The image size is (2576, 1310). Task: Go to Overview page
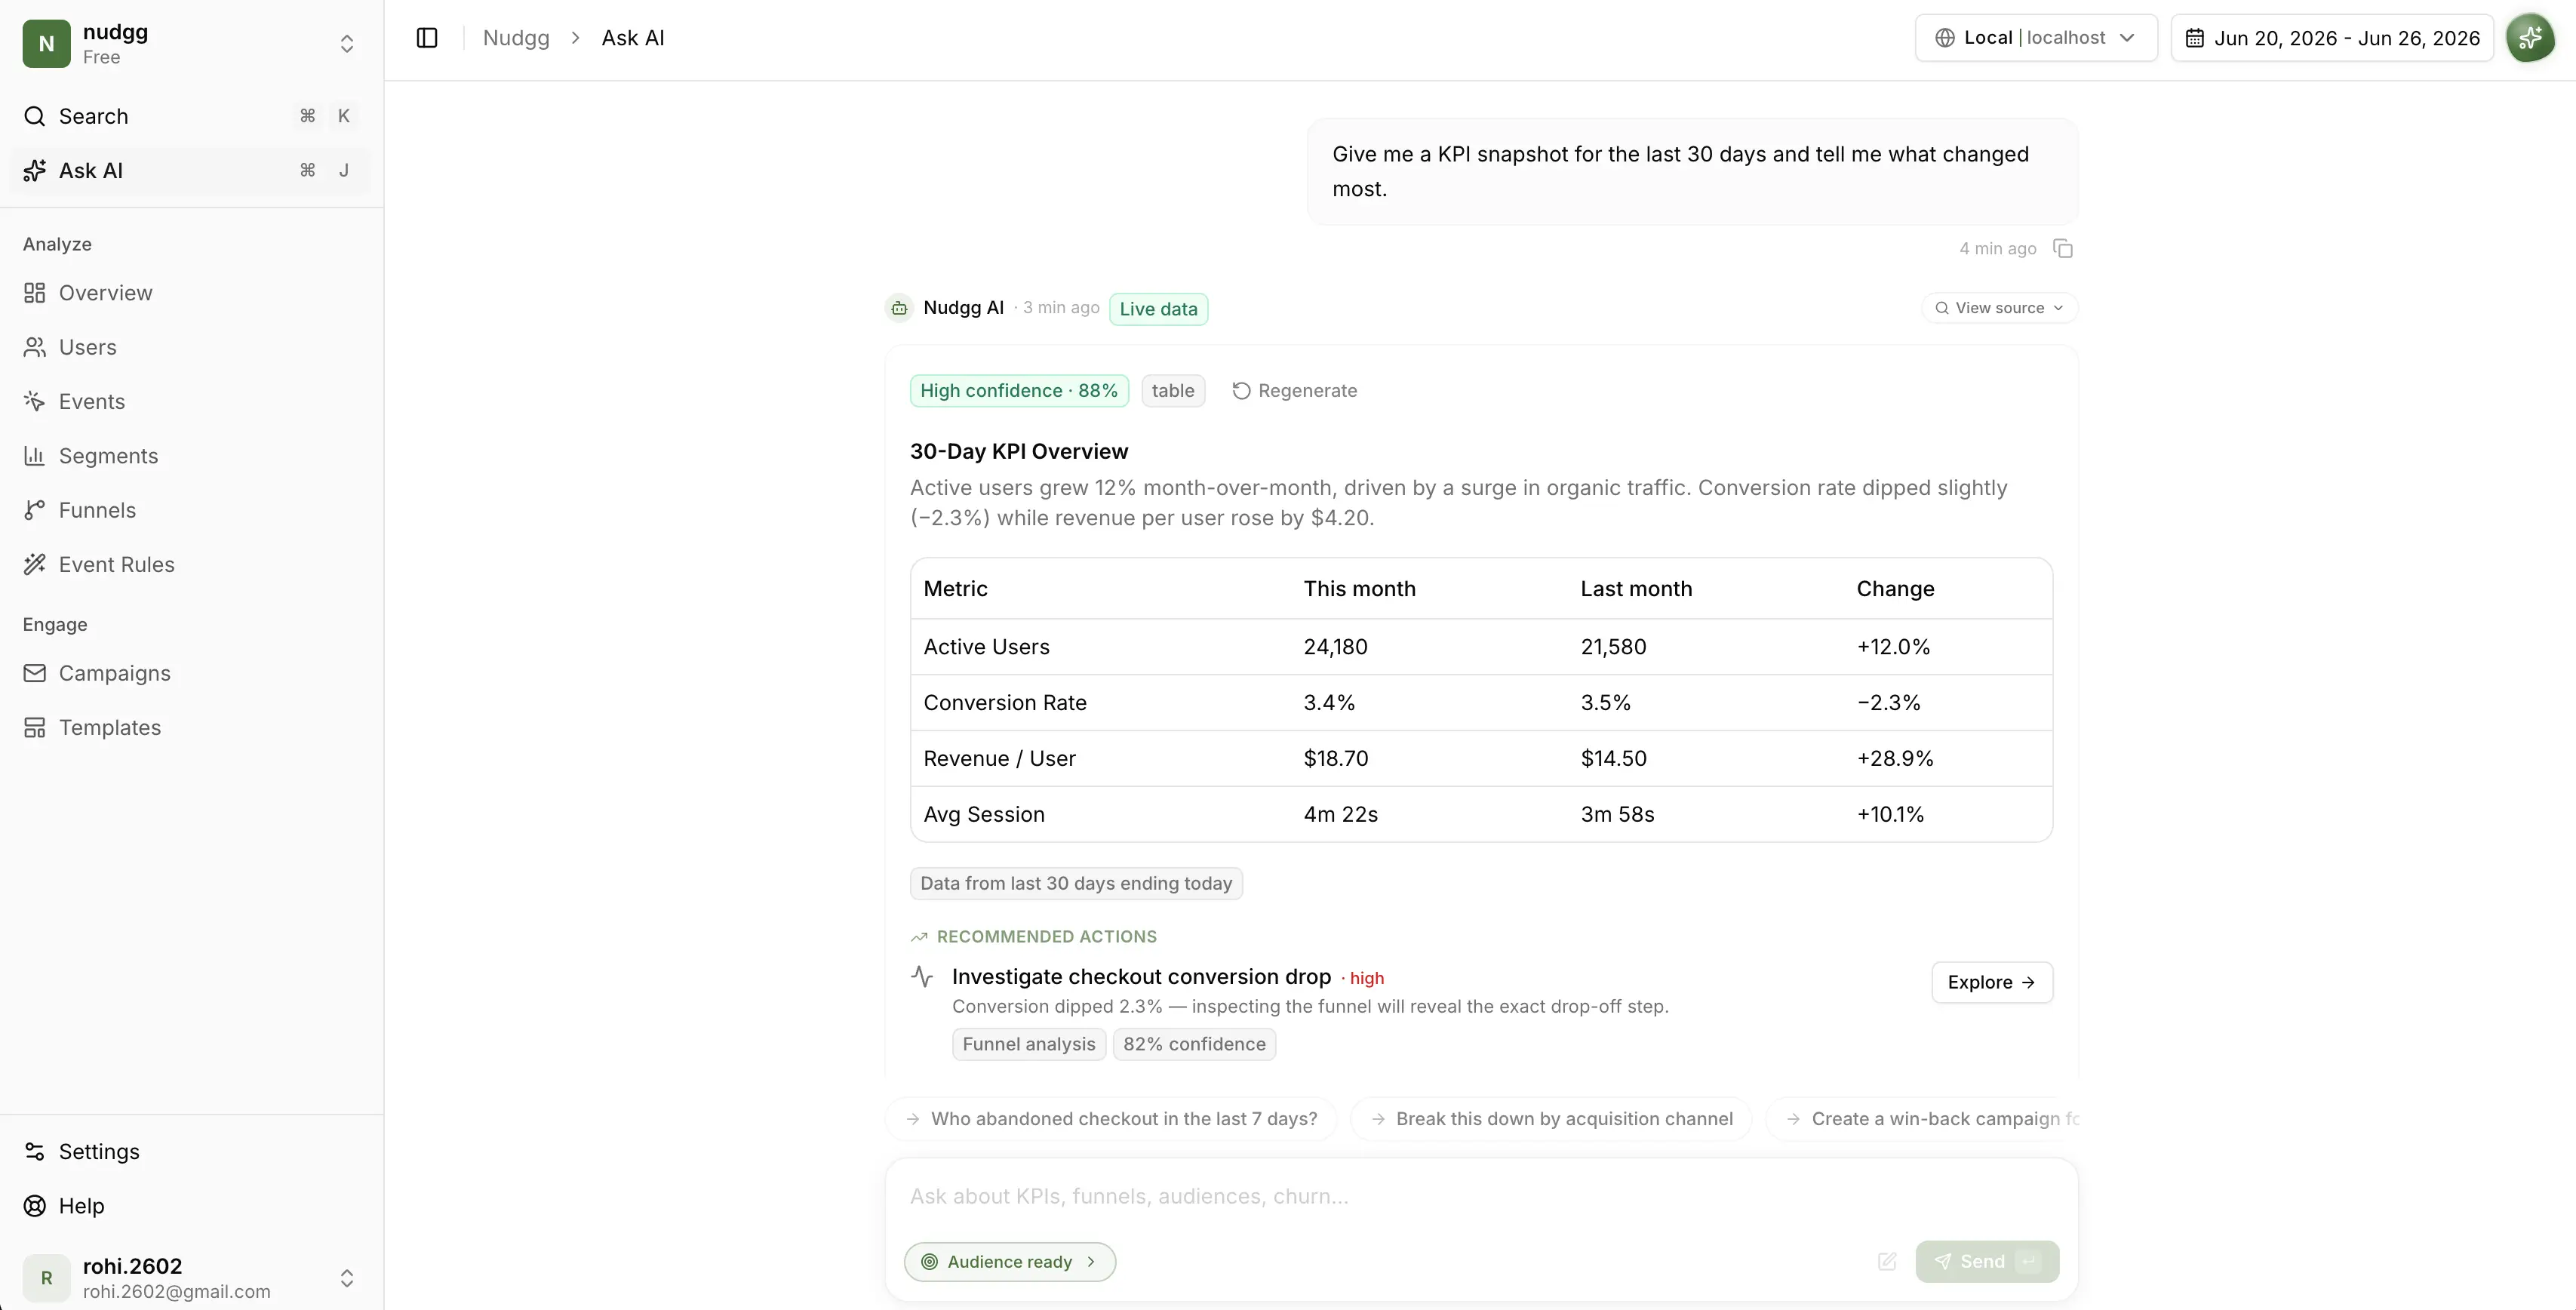pyautogui.click(x=190, y=293)
